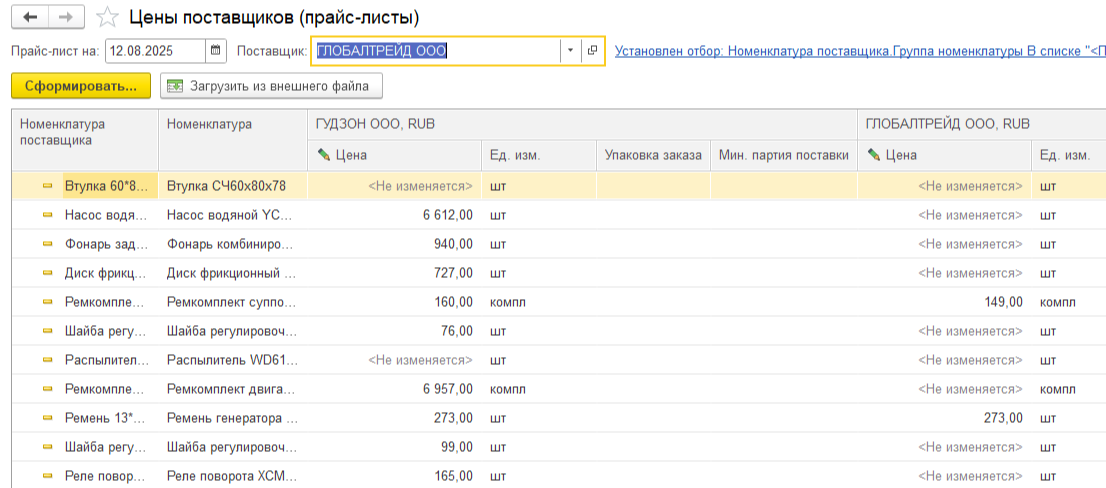Select the 'Фонарь комбиниро…' cell
This screenshot has height=488, width=1106.
point(233,244)
